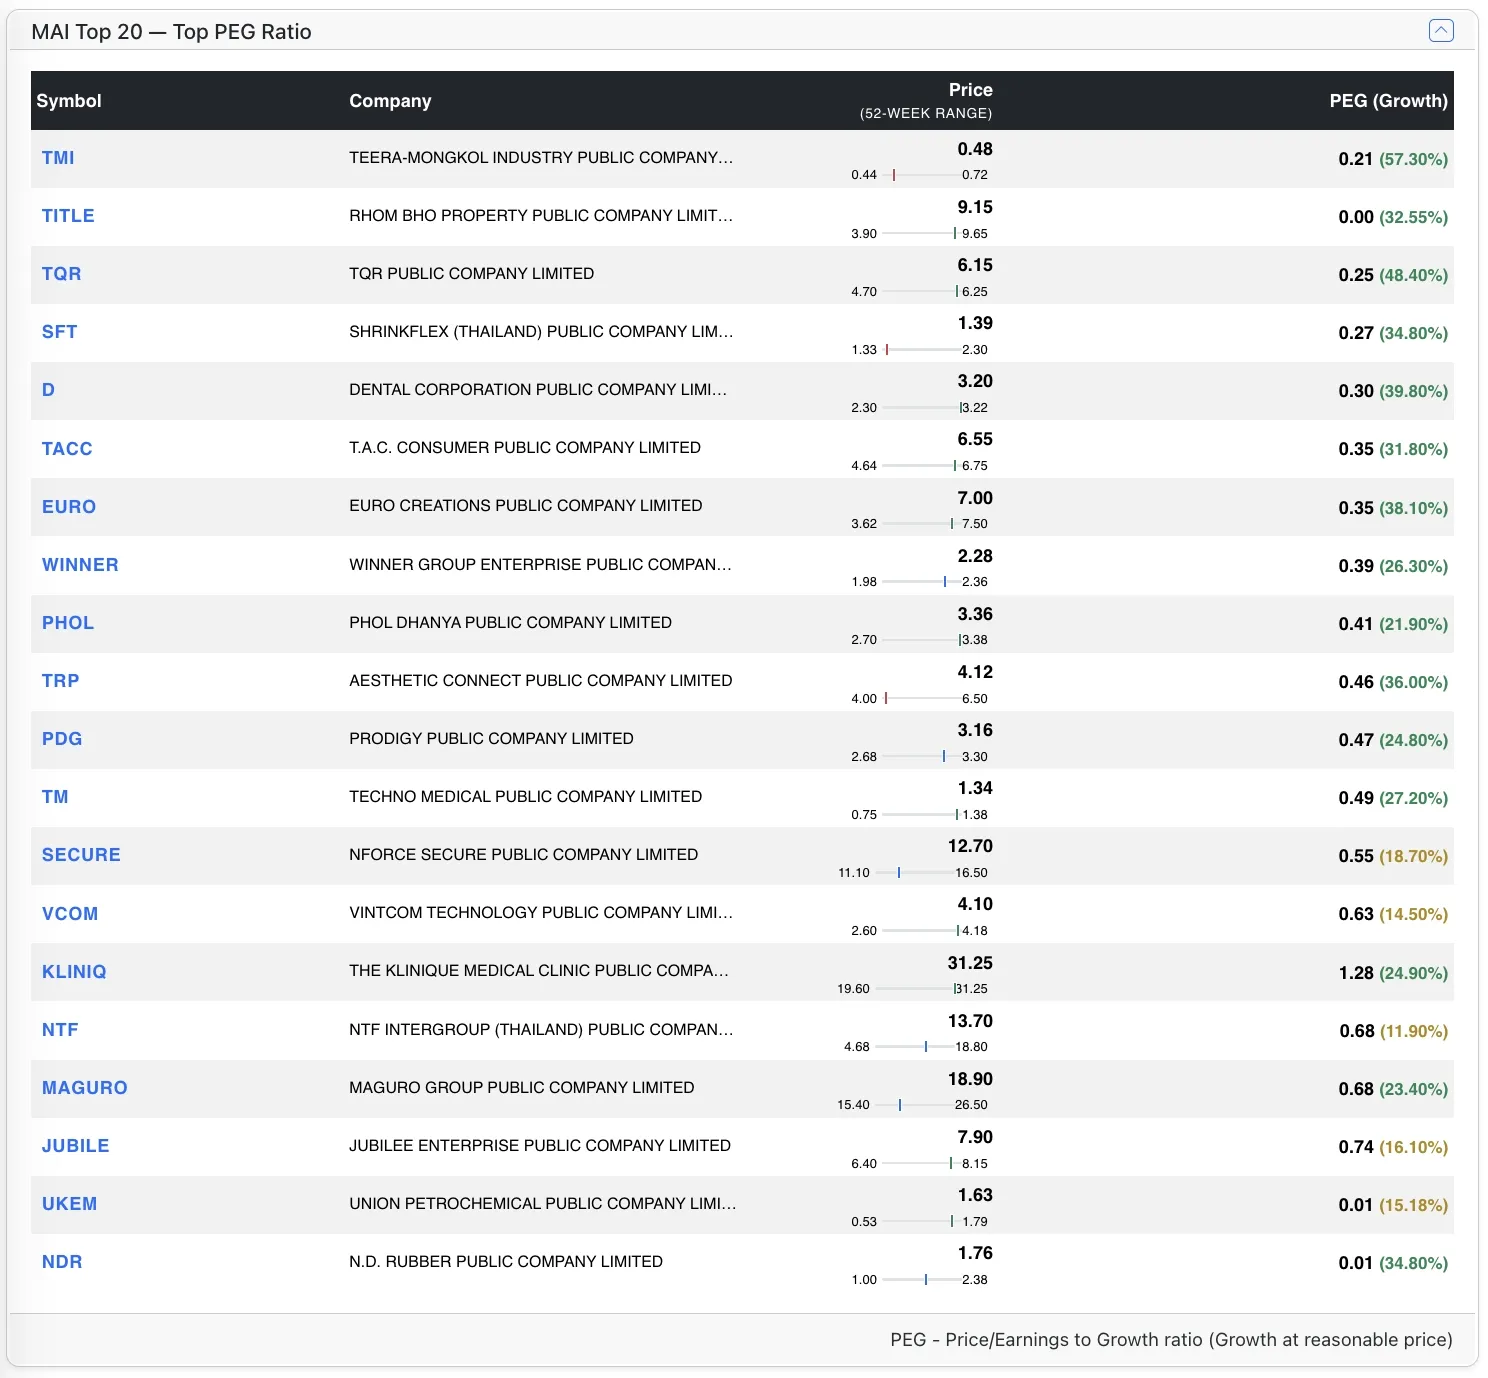This screenshot has width=1488, height=1378.
Task: Click the Company column header
Action: pos(390,101)
